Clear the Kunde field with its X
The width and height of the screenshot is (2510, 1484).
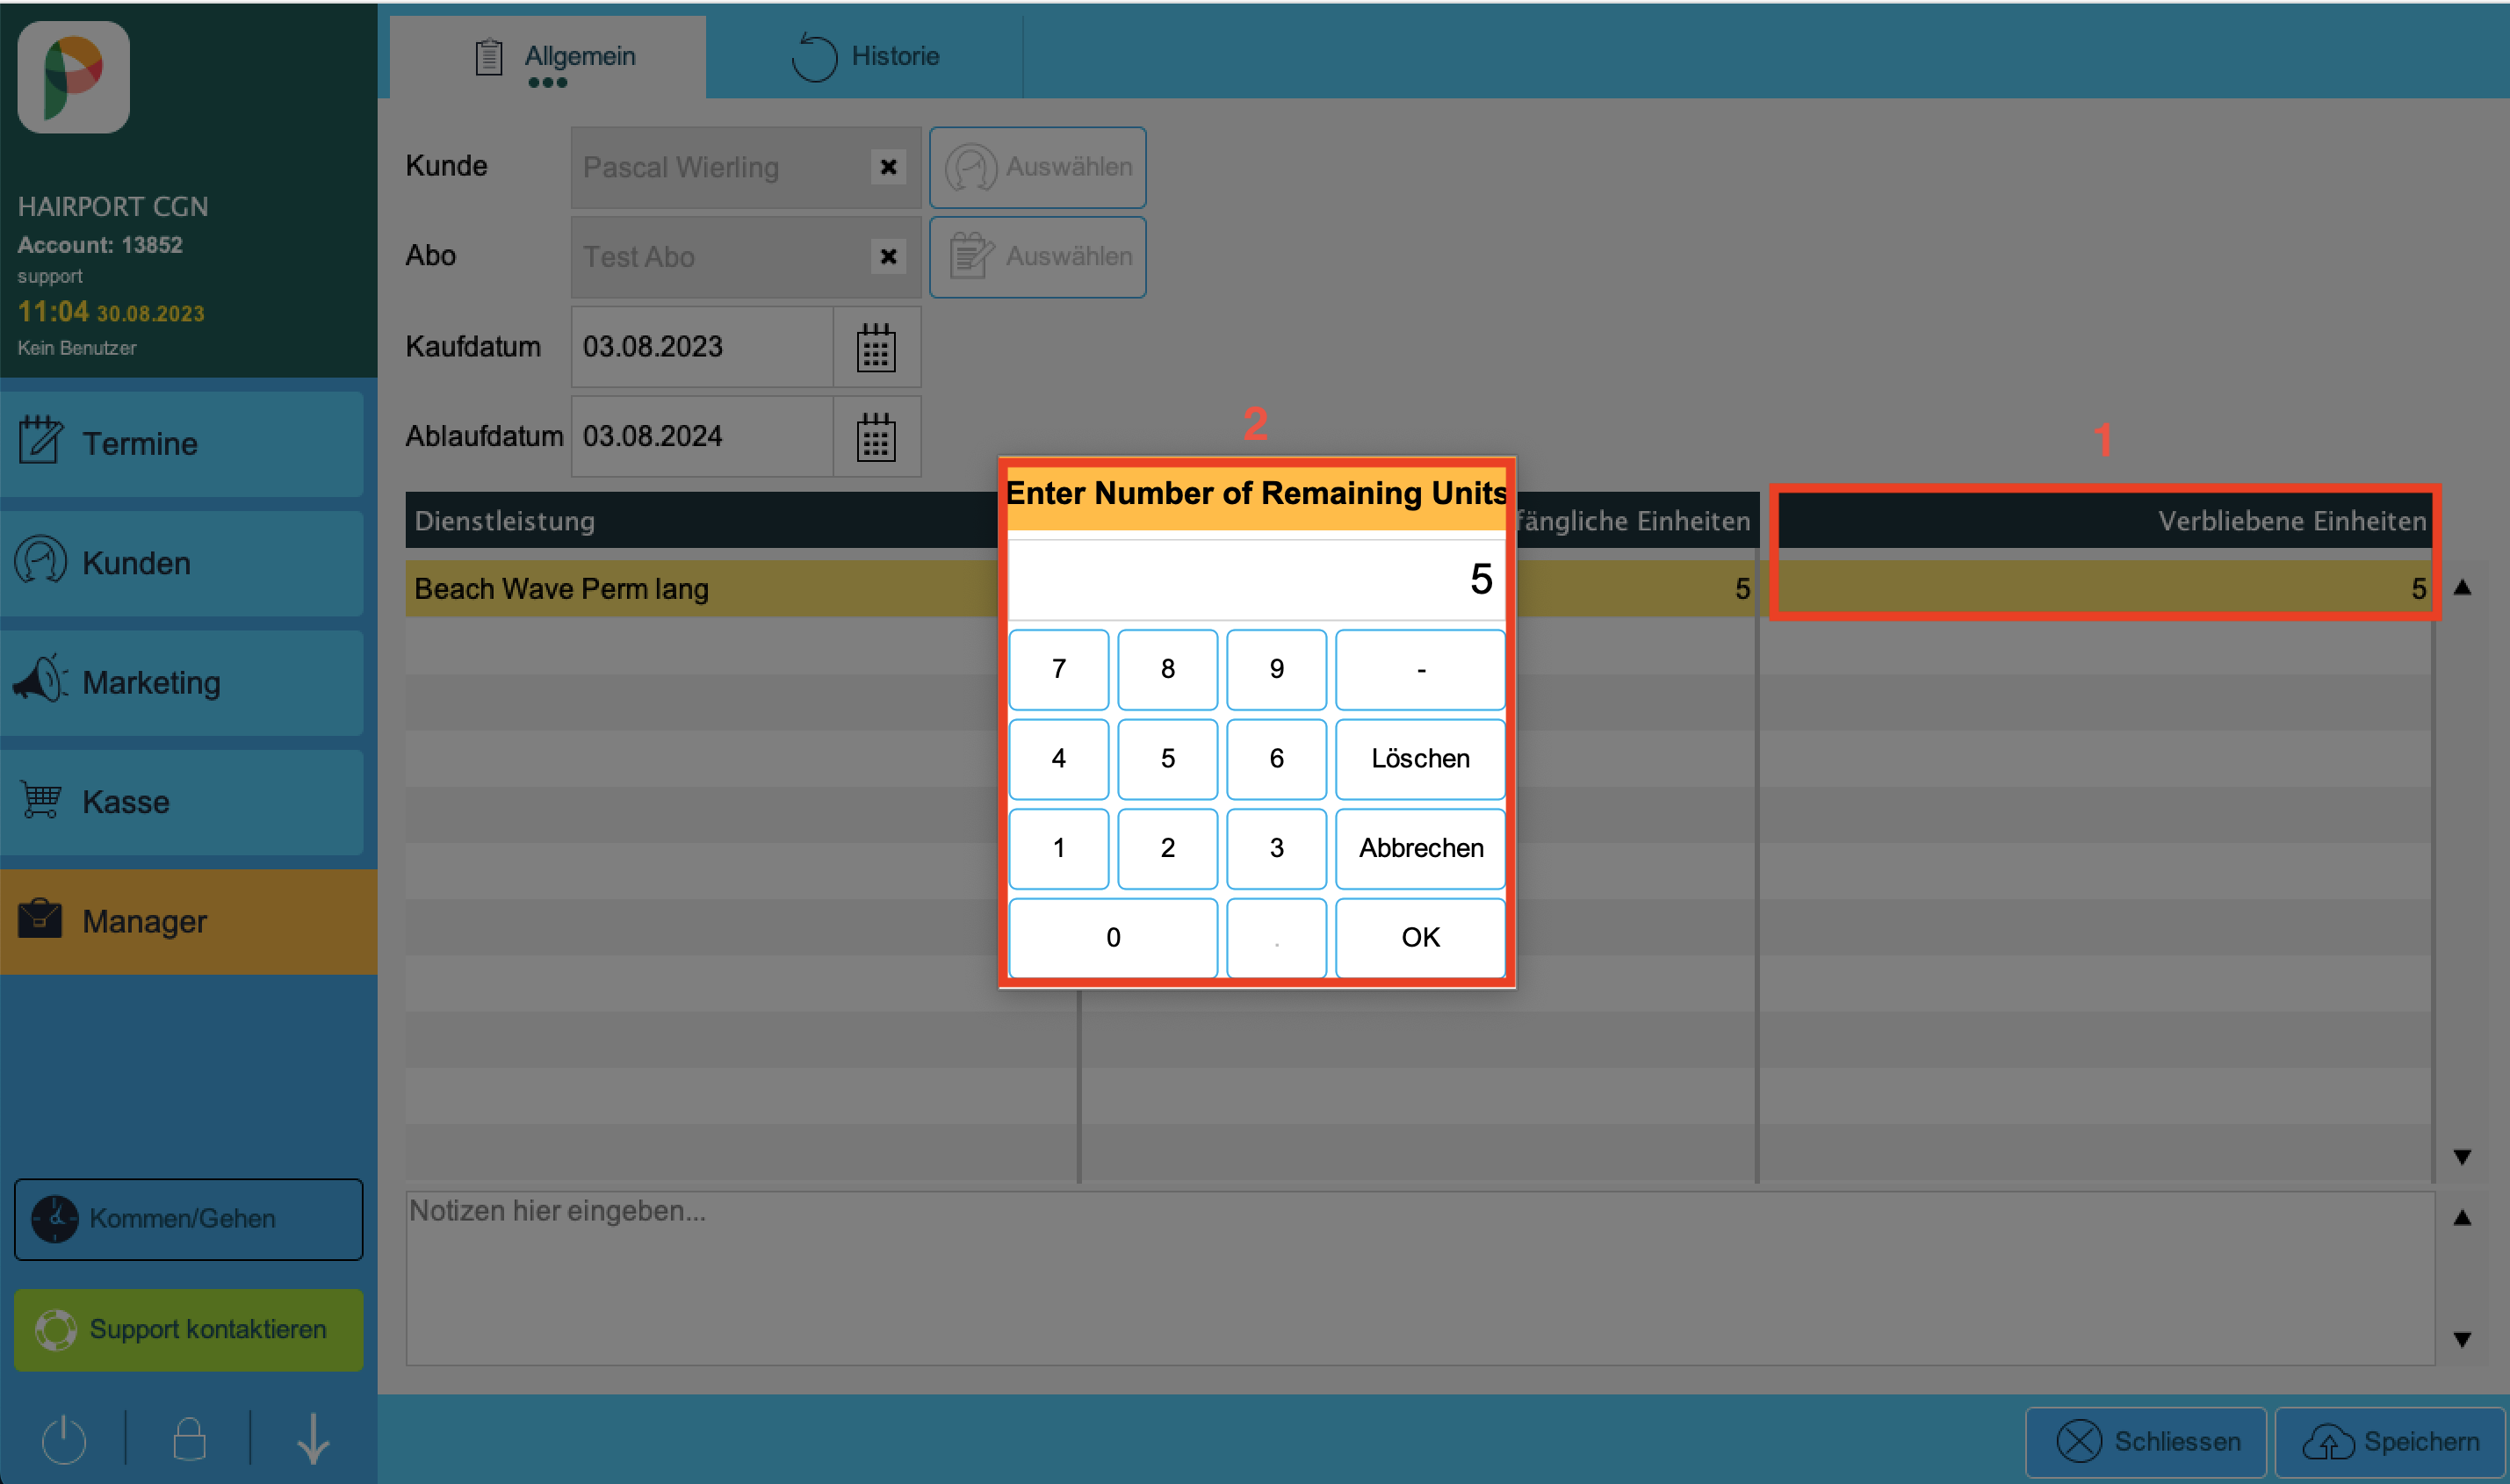click(x=888, y=167)
